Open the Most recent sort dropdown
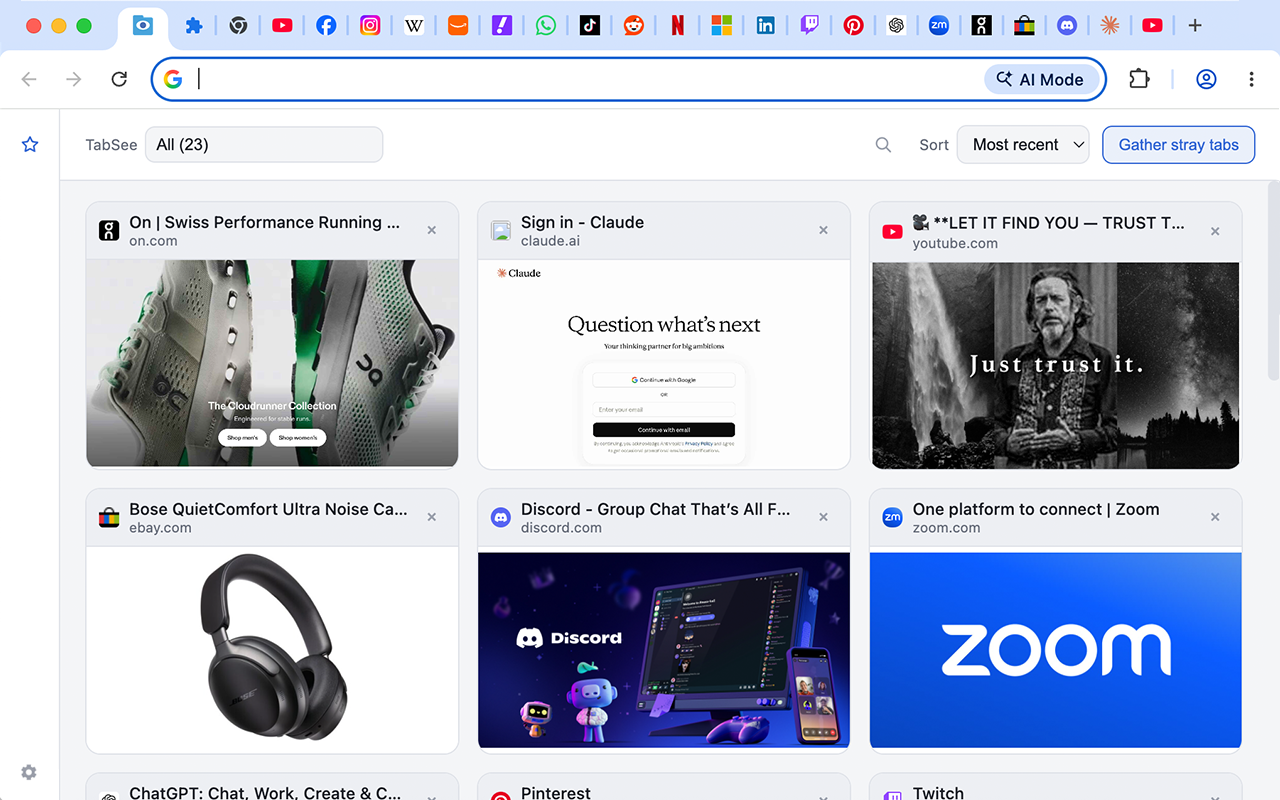Viewport: 1280px width, 800px height. click(x=1023, y=144)
